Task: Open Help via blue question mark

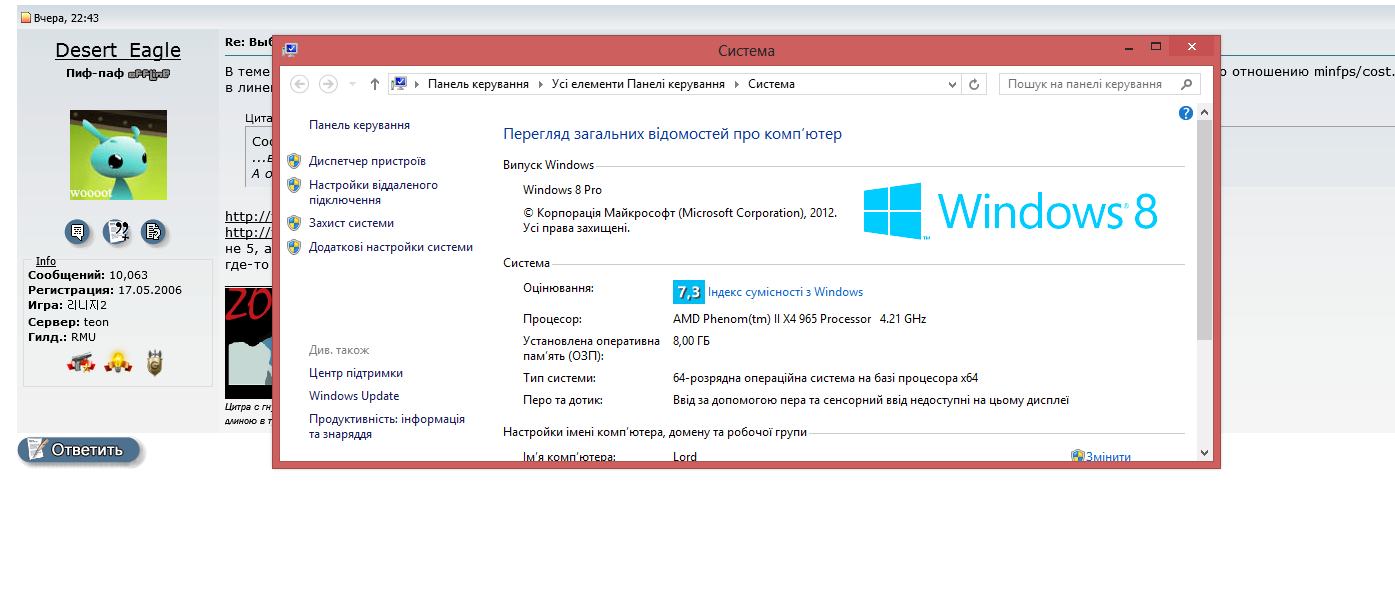Action: pos(1186,113)
